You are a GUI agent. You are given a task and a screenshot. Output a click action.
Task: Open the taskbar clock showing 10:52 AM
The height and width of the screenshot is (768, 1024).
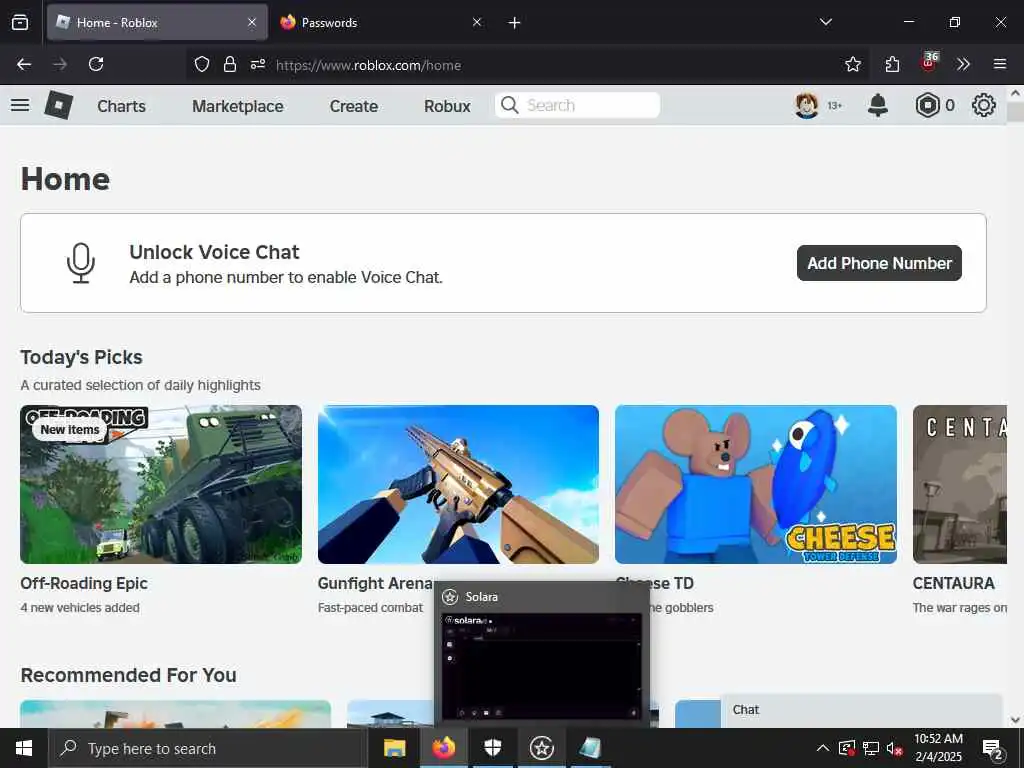(x=938, y=748)
